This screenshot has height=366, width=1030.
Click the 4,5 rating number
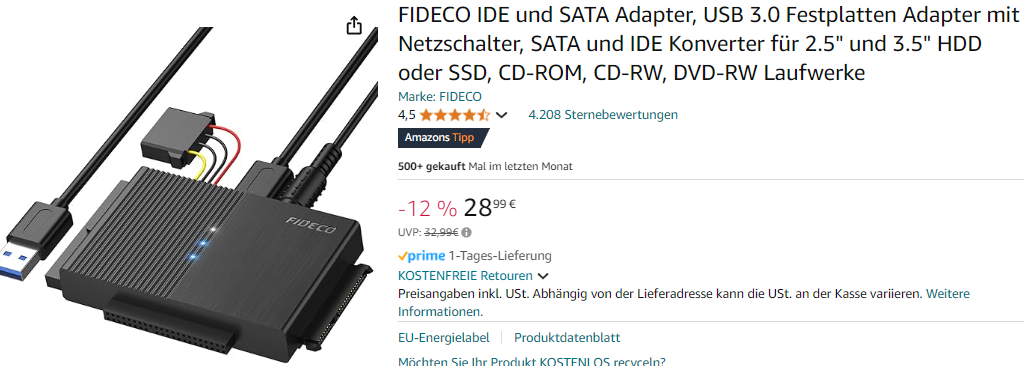click(407, 115)
